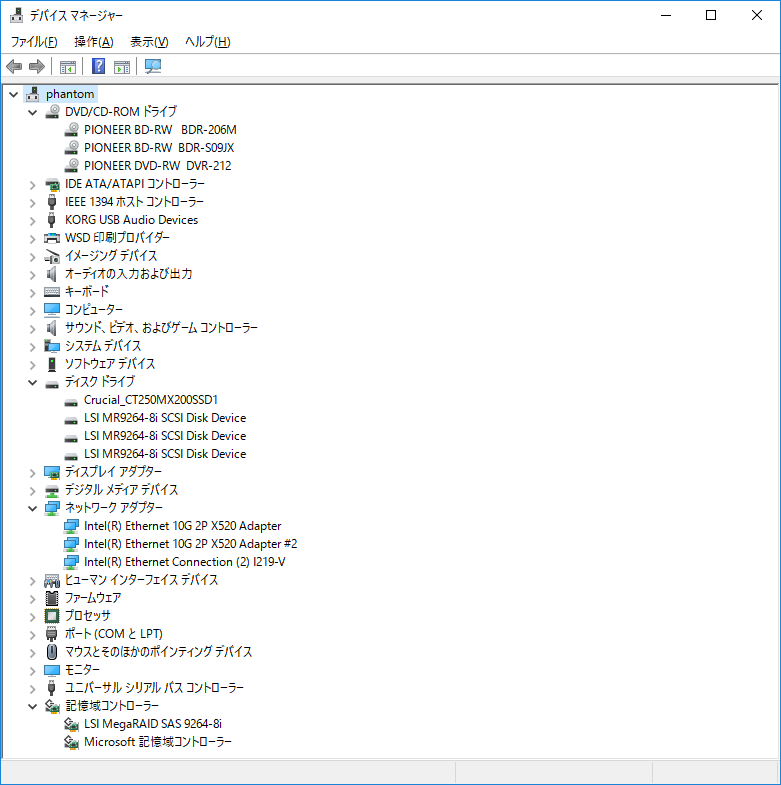The image size is (781, 785).
Task: Click the IEEE 1394 host controller icon
Action: (x=52, y=202)
